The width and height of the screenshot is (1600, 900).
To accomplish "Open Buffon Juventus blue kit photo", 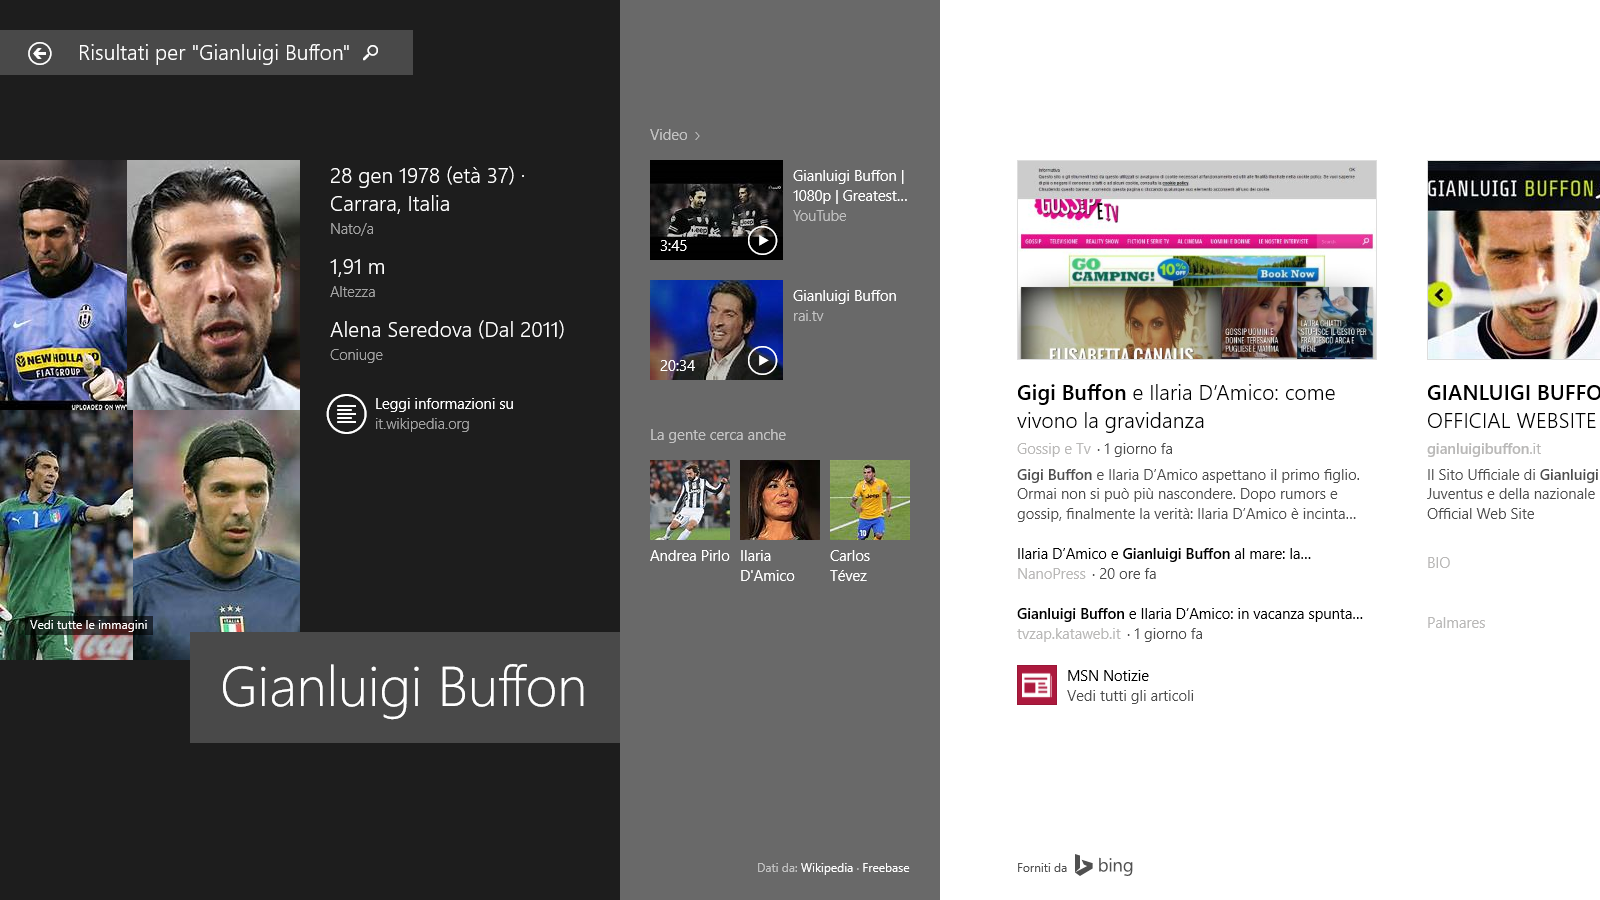I will [x=63, y=285].
